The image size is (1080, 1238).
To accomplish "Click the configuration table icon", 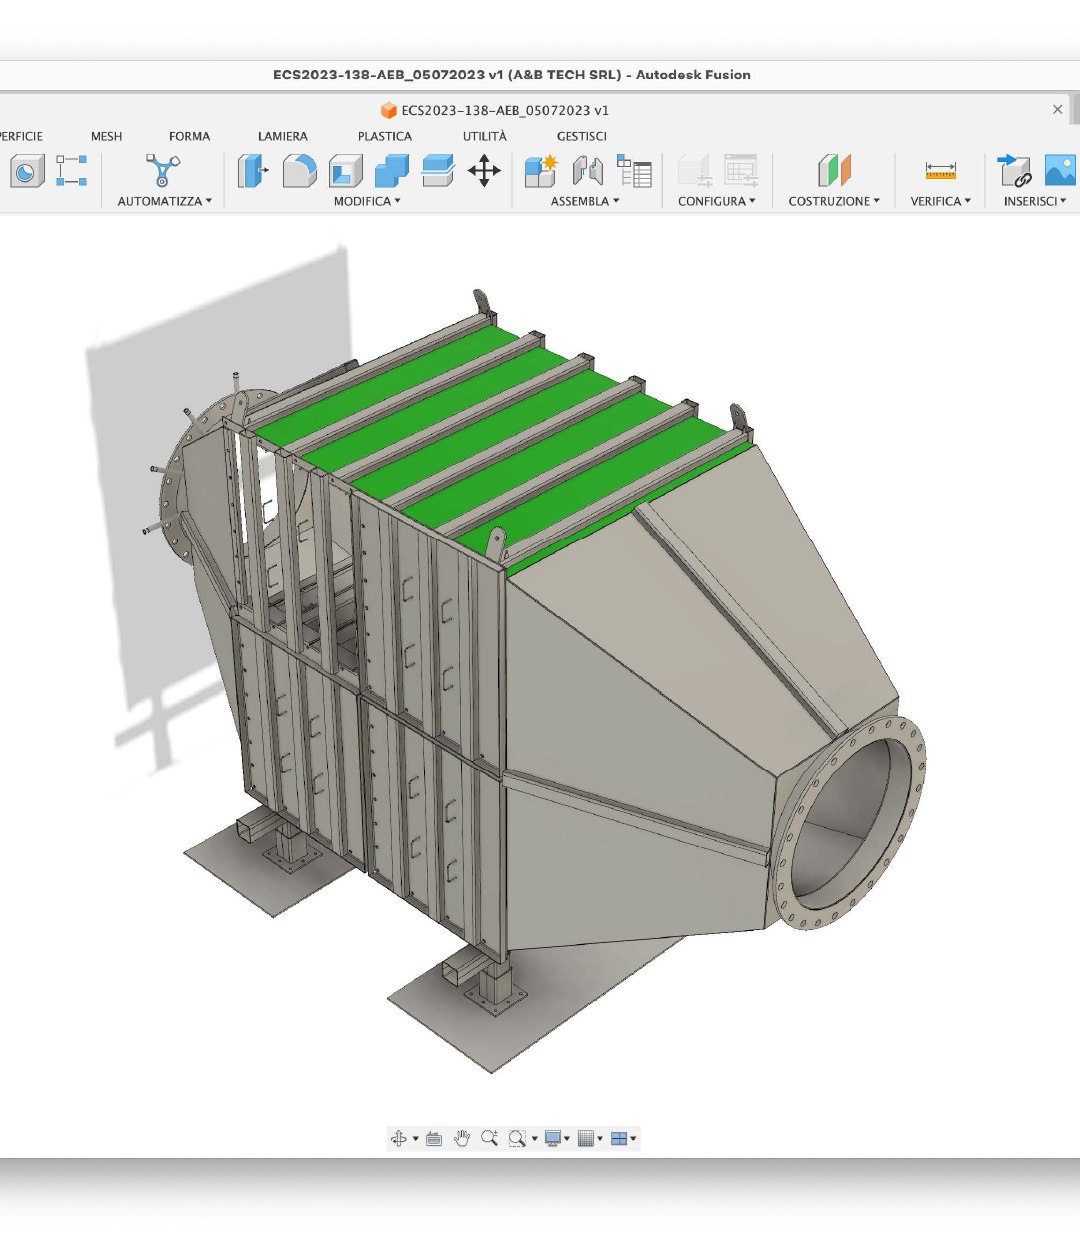I will (x=741, y=171).
